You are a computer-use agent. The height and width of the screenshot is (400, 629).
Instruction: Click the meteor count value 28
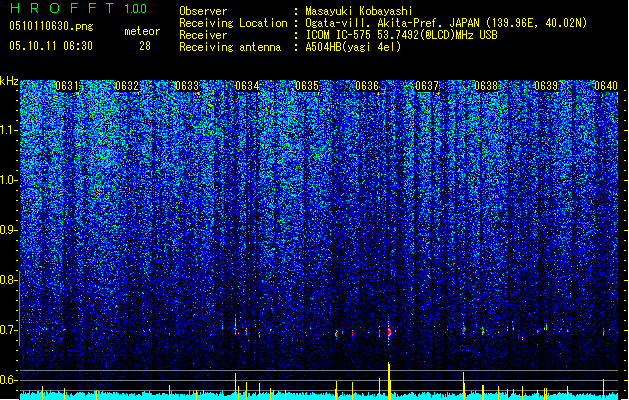point(145,46)
